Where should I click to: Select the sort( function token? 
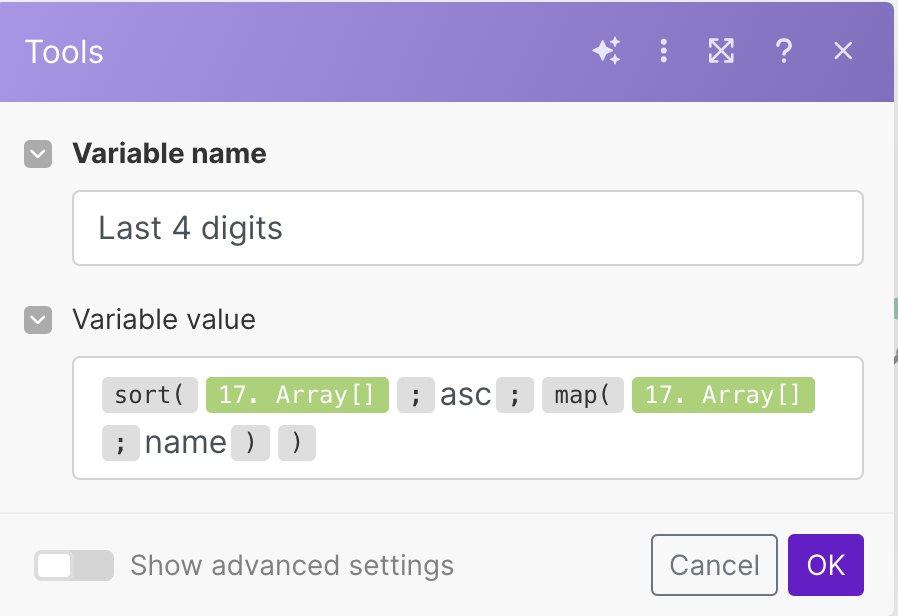(149, 395)
